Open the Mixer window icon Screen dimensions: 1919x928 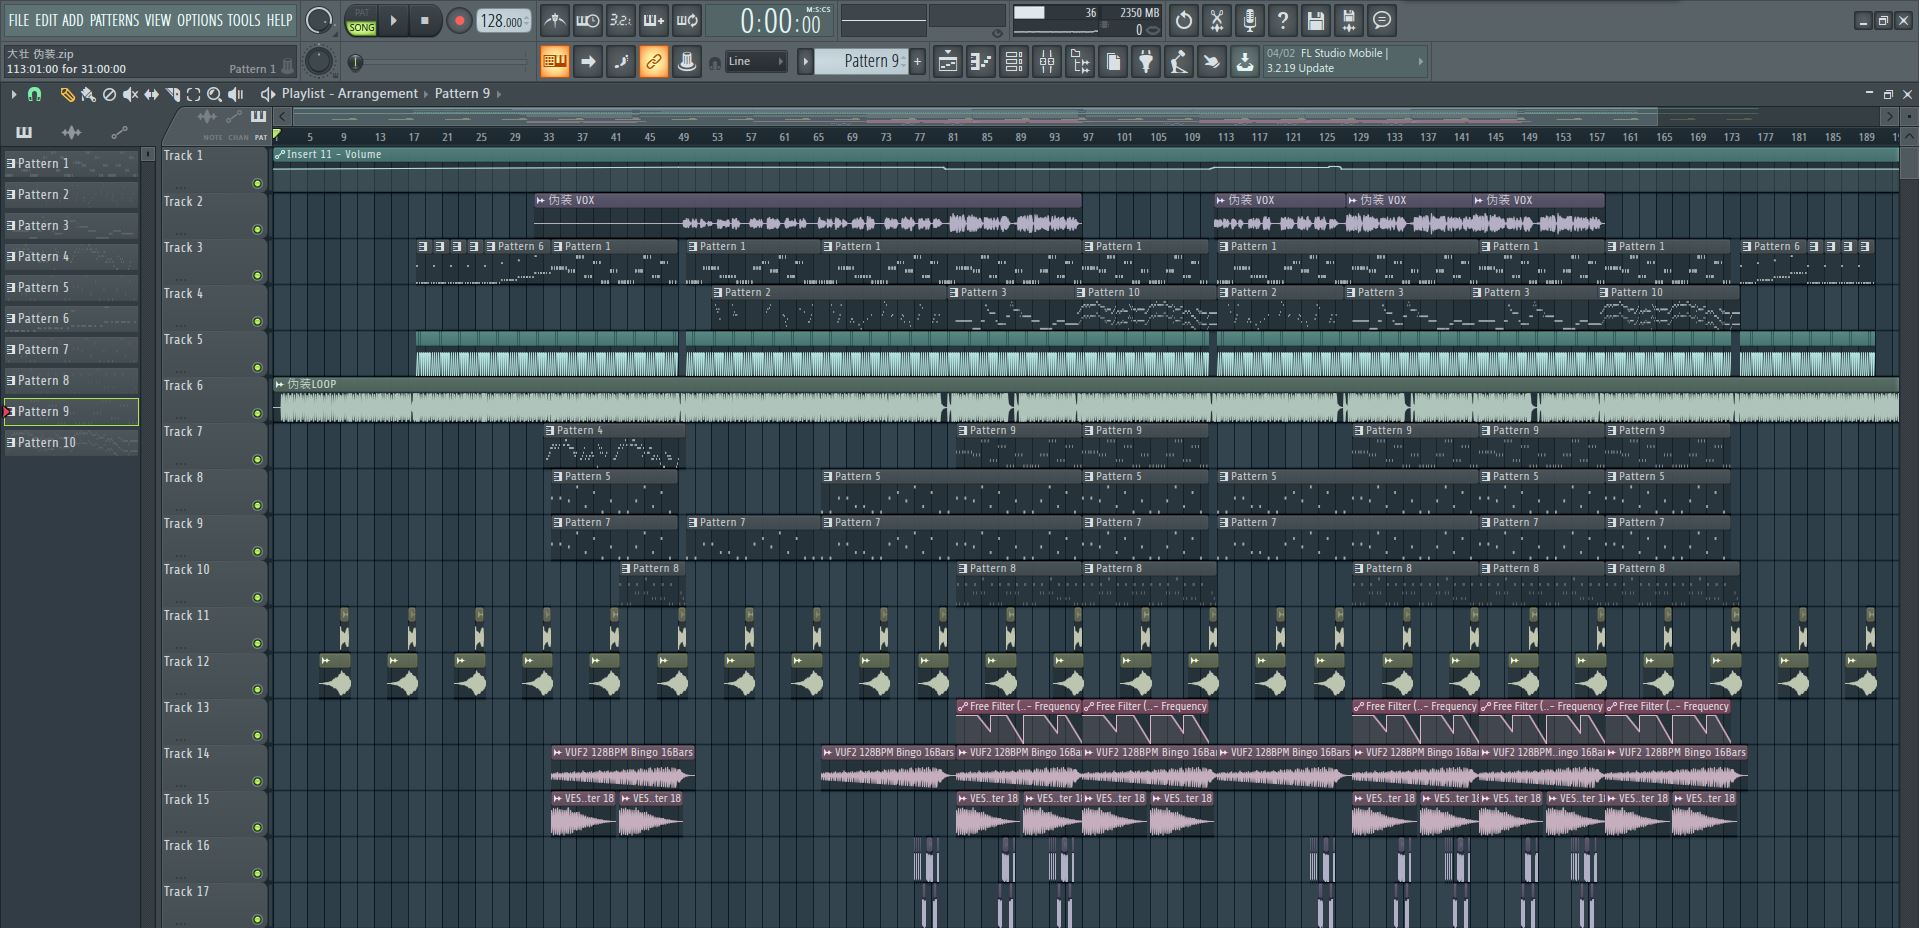[1047, 62]
